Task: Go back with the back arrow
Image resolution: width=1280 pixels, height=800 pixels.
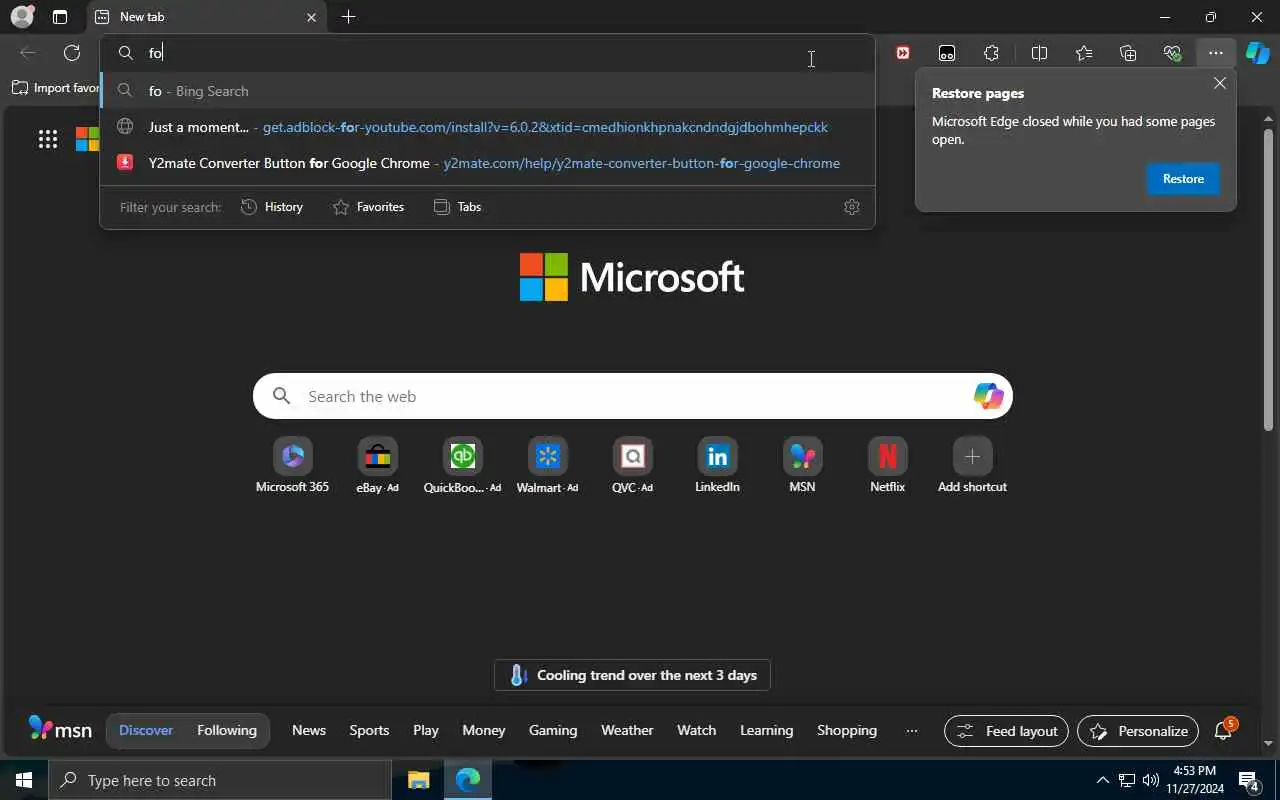Action: coord(28,53)
